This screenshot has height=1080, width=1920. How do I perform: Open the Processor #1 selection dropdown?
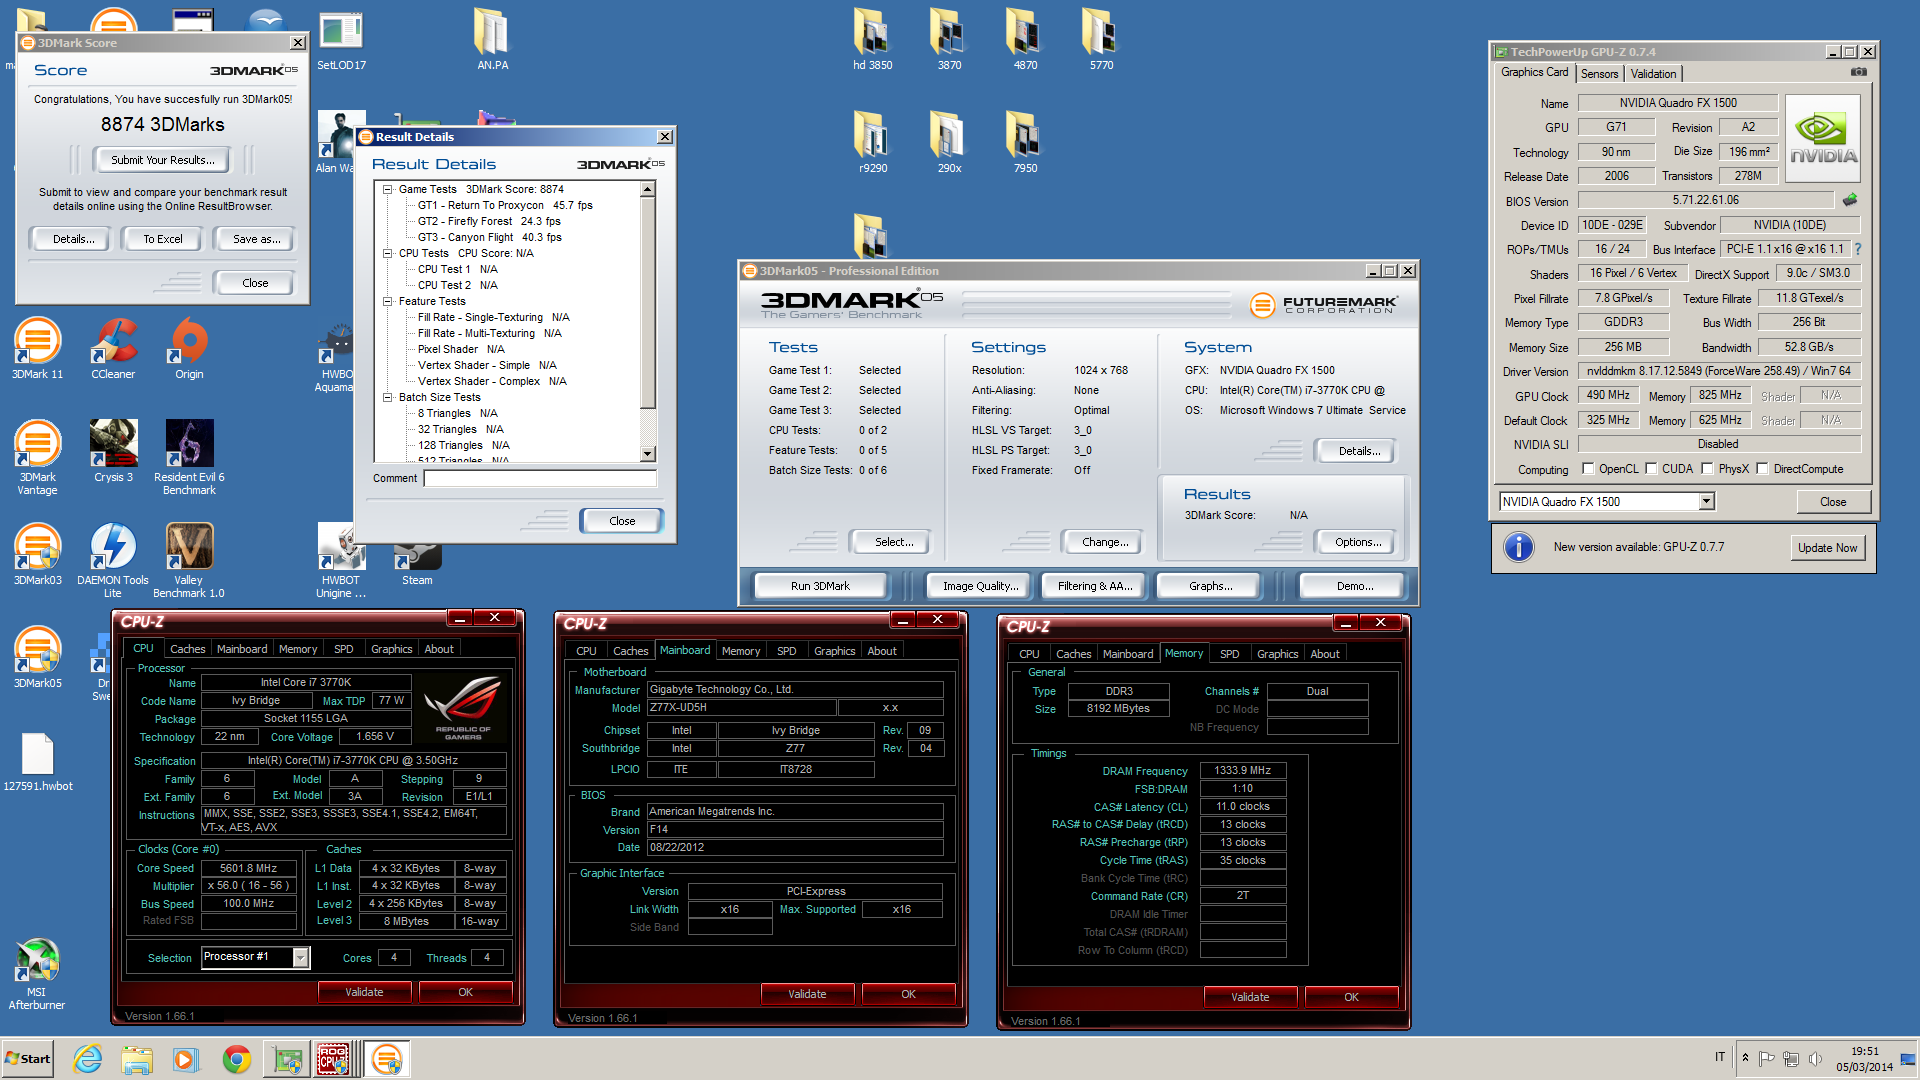click(x=300, y=957)
